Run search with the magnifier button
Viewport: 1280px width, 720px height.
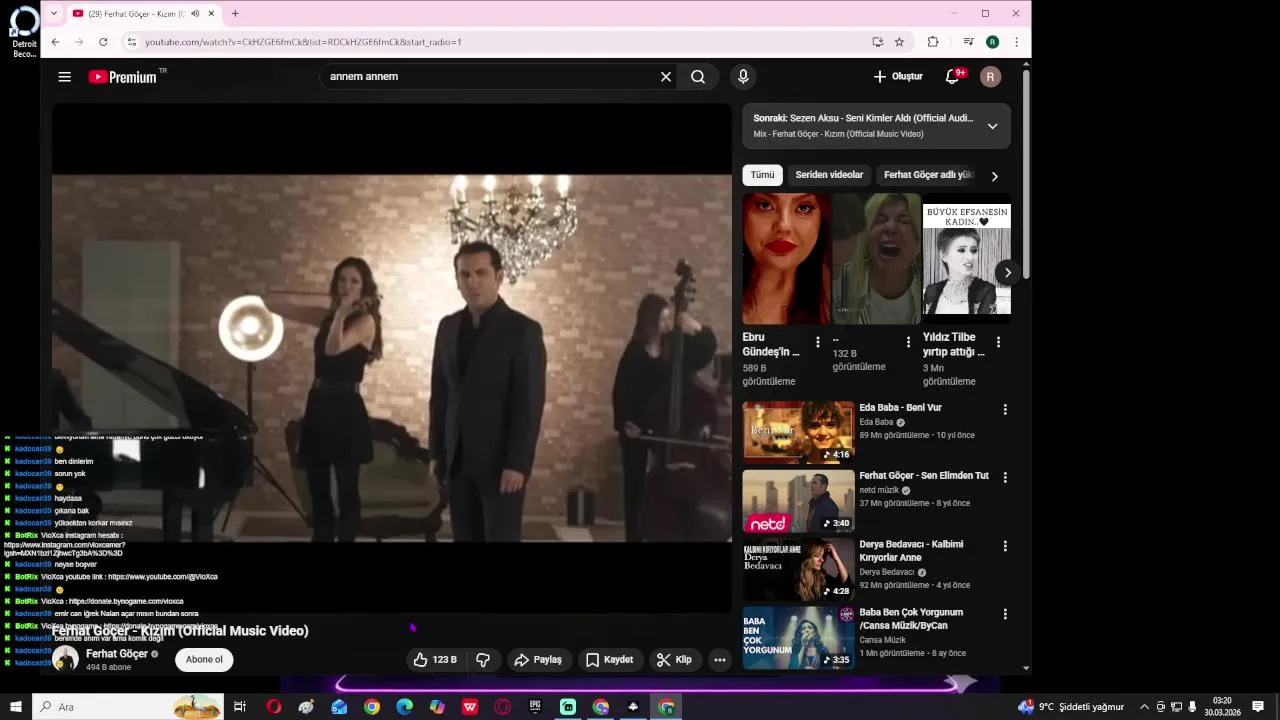pyautogui.click(x=698, y=77)
